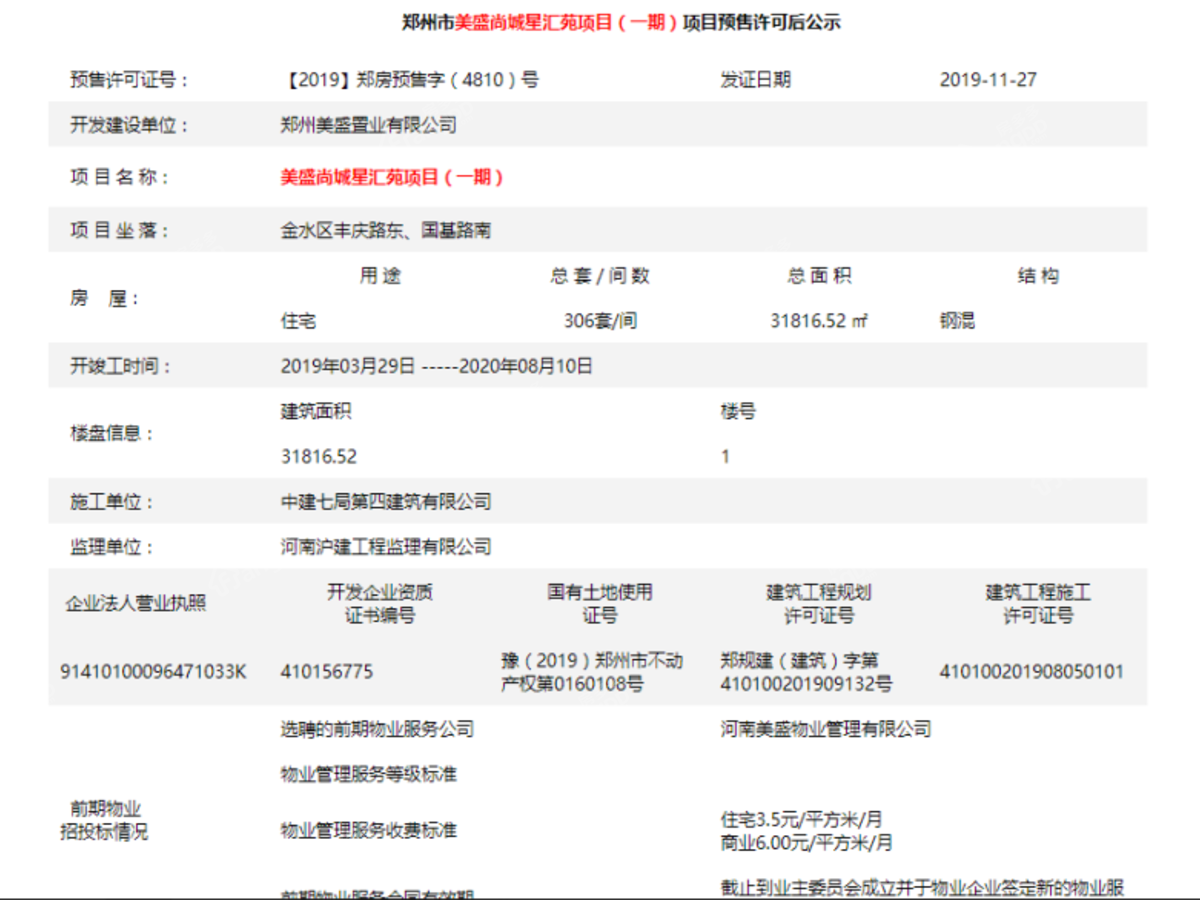The width and height of the screenshot is (1200, 900).
Task: Open red link 美盛尚城星汇苑项目（一期）in project name row
Action: 392,177
